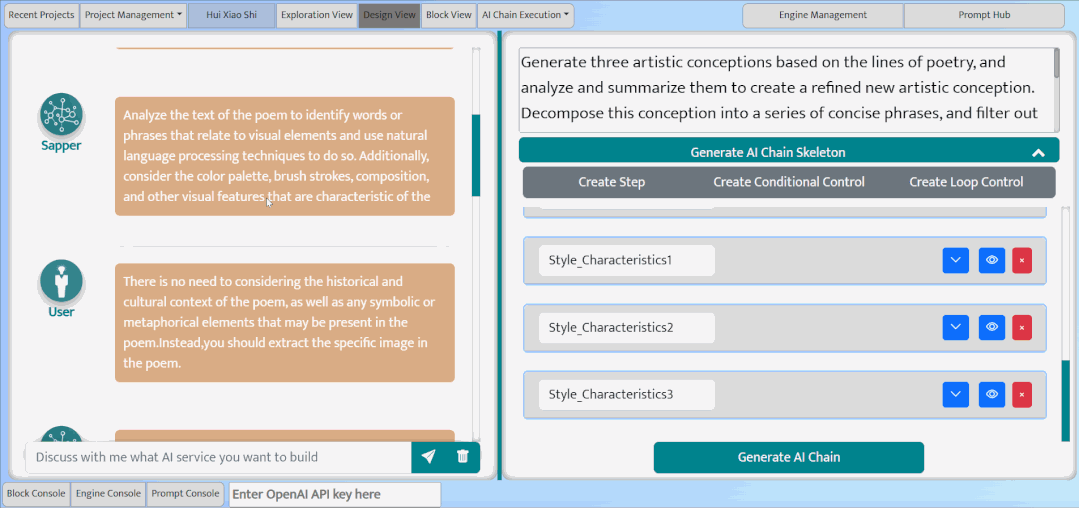Click the Generate AI Chain button
Screen dimensions: 1079x508
click(x=789, y=457)
